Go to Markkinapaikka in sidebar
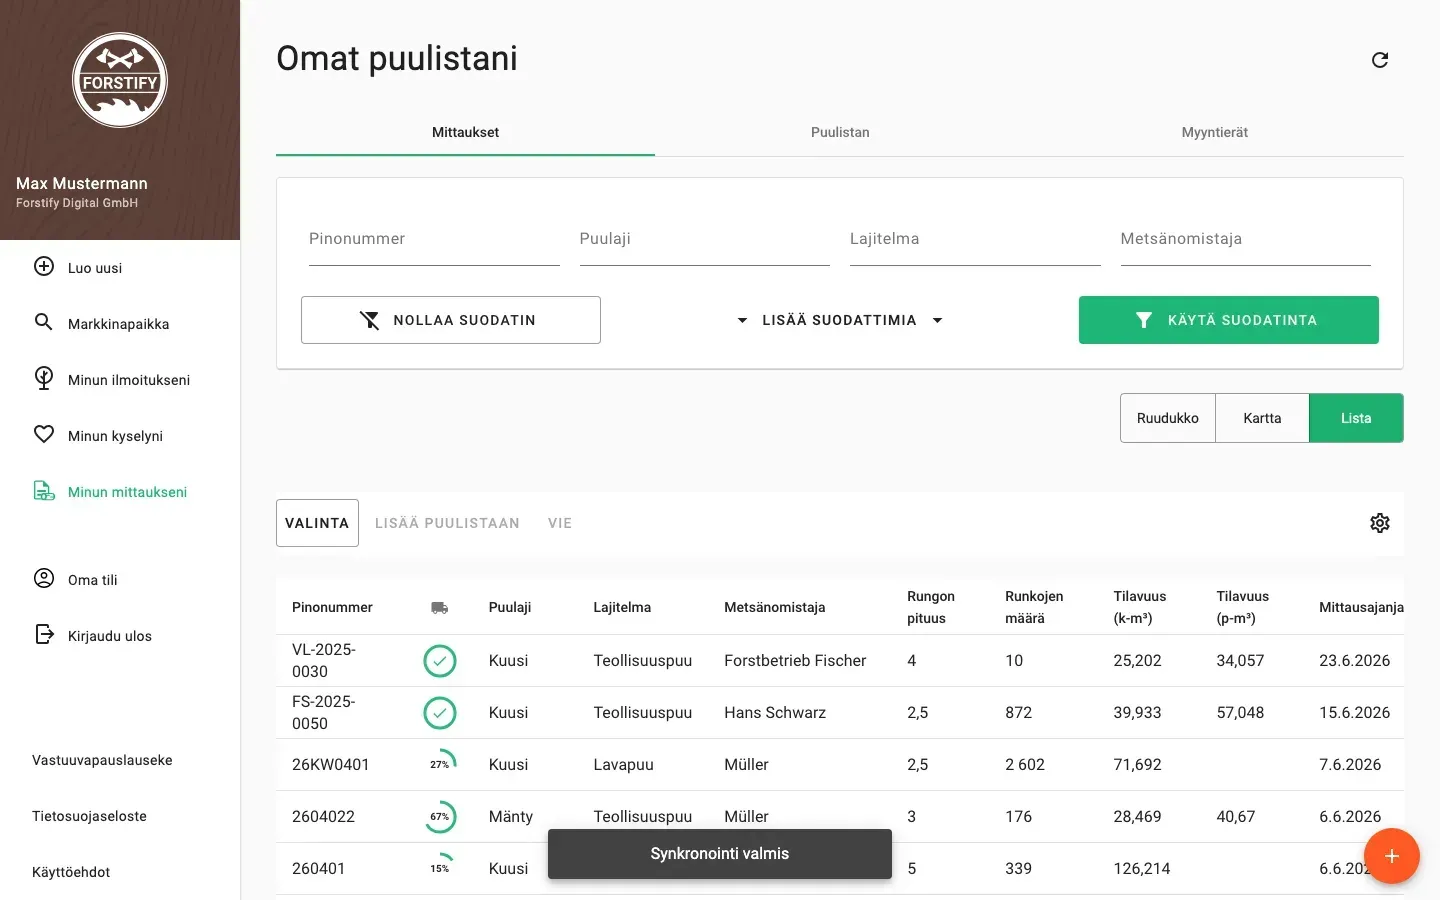 click(120, 323)
